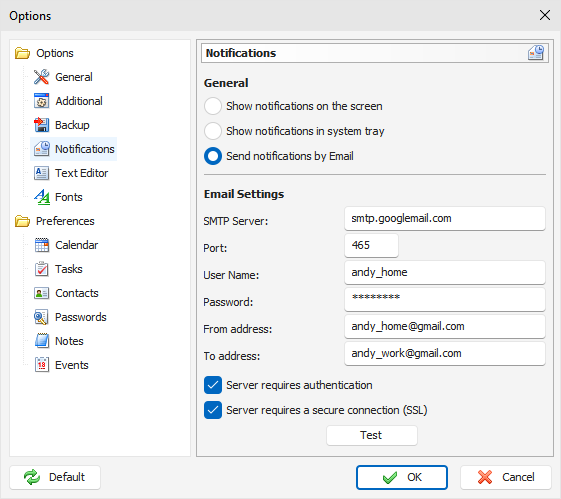Select Show notifications in system tray
Viewport: 561px width, 499px height.
[x=213, y=131]
